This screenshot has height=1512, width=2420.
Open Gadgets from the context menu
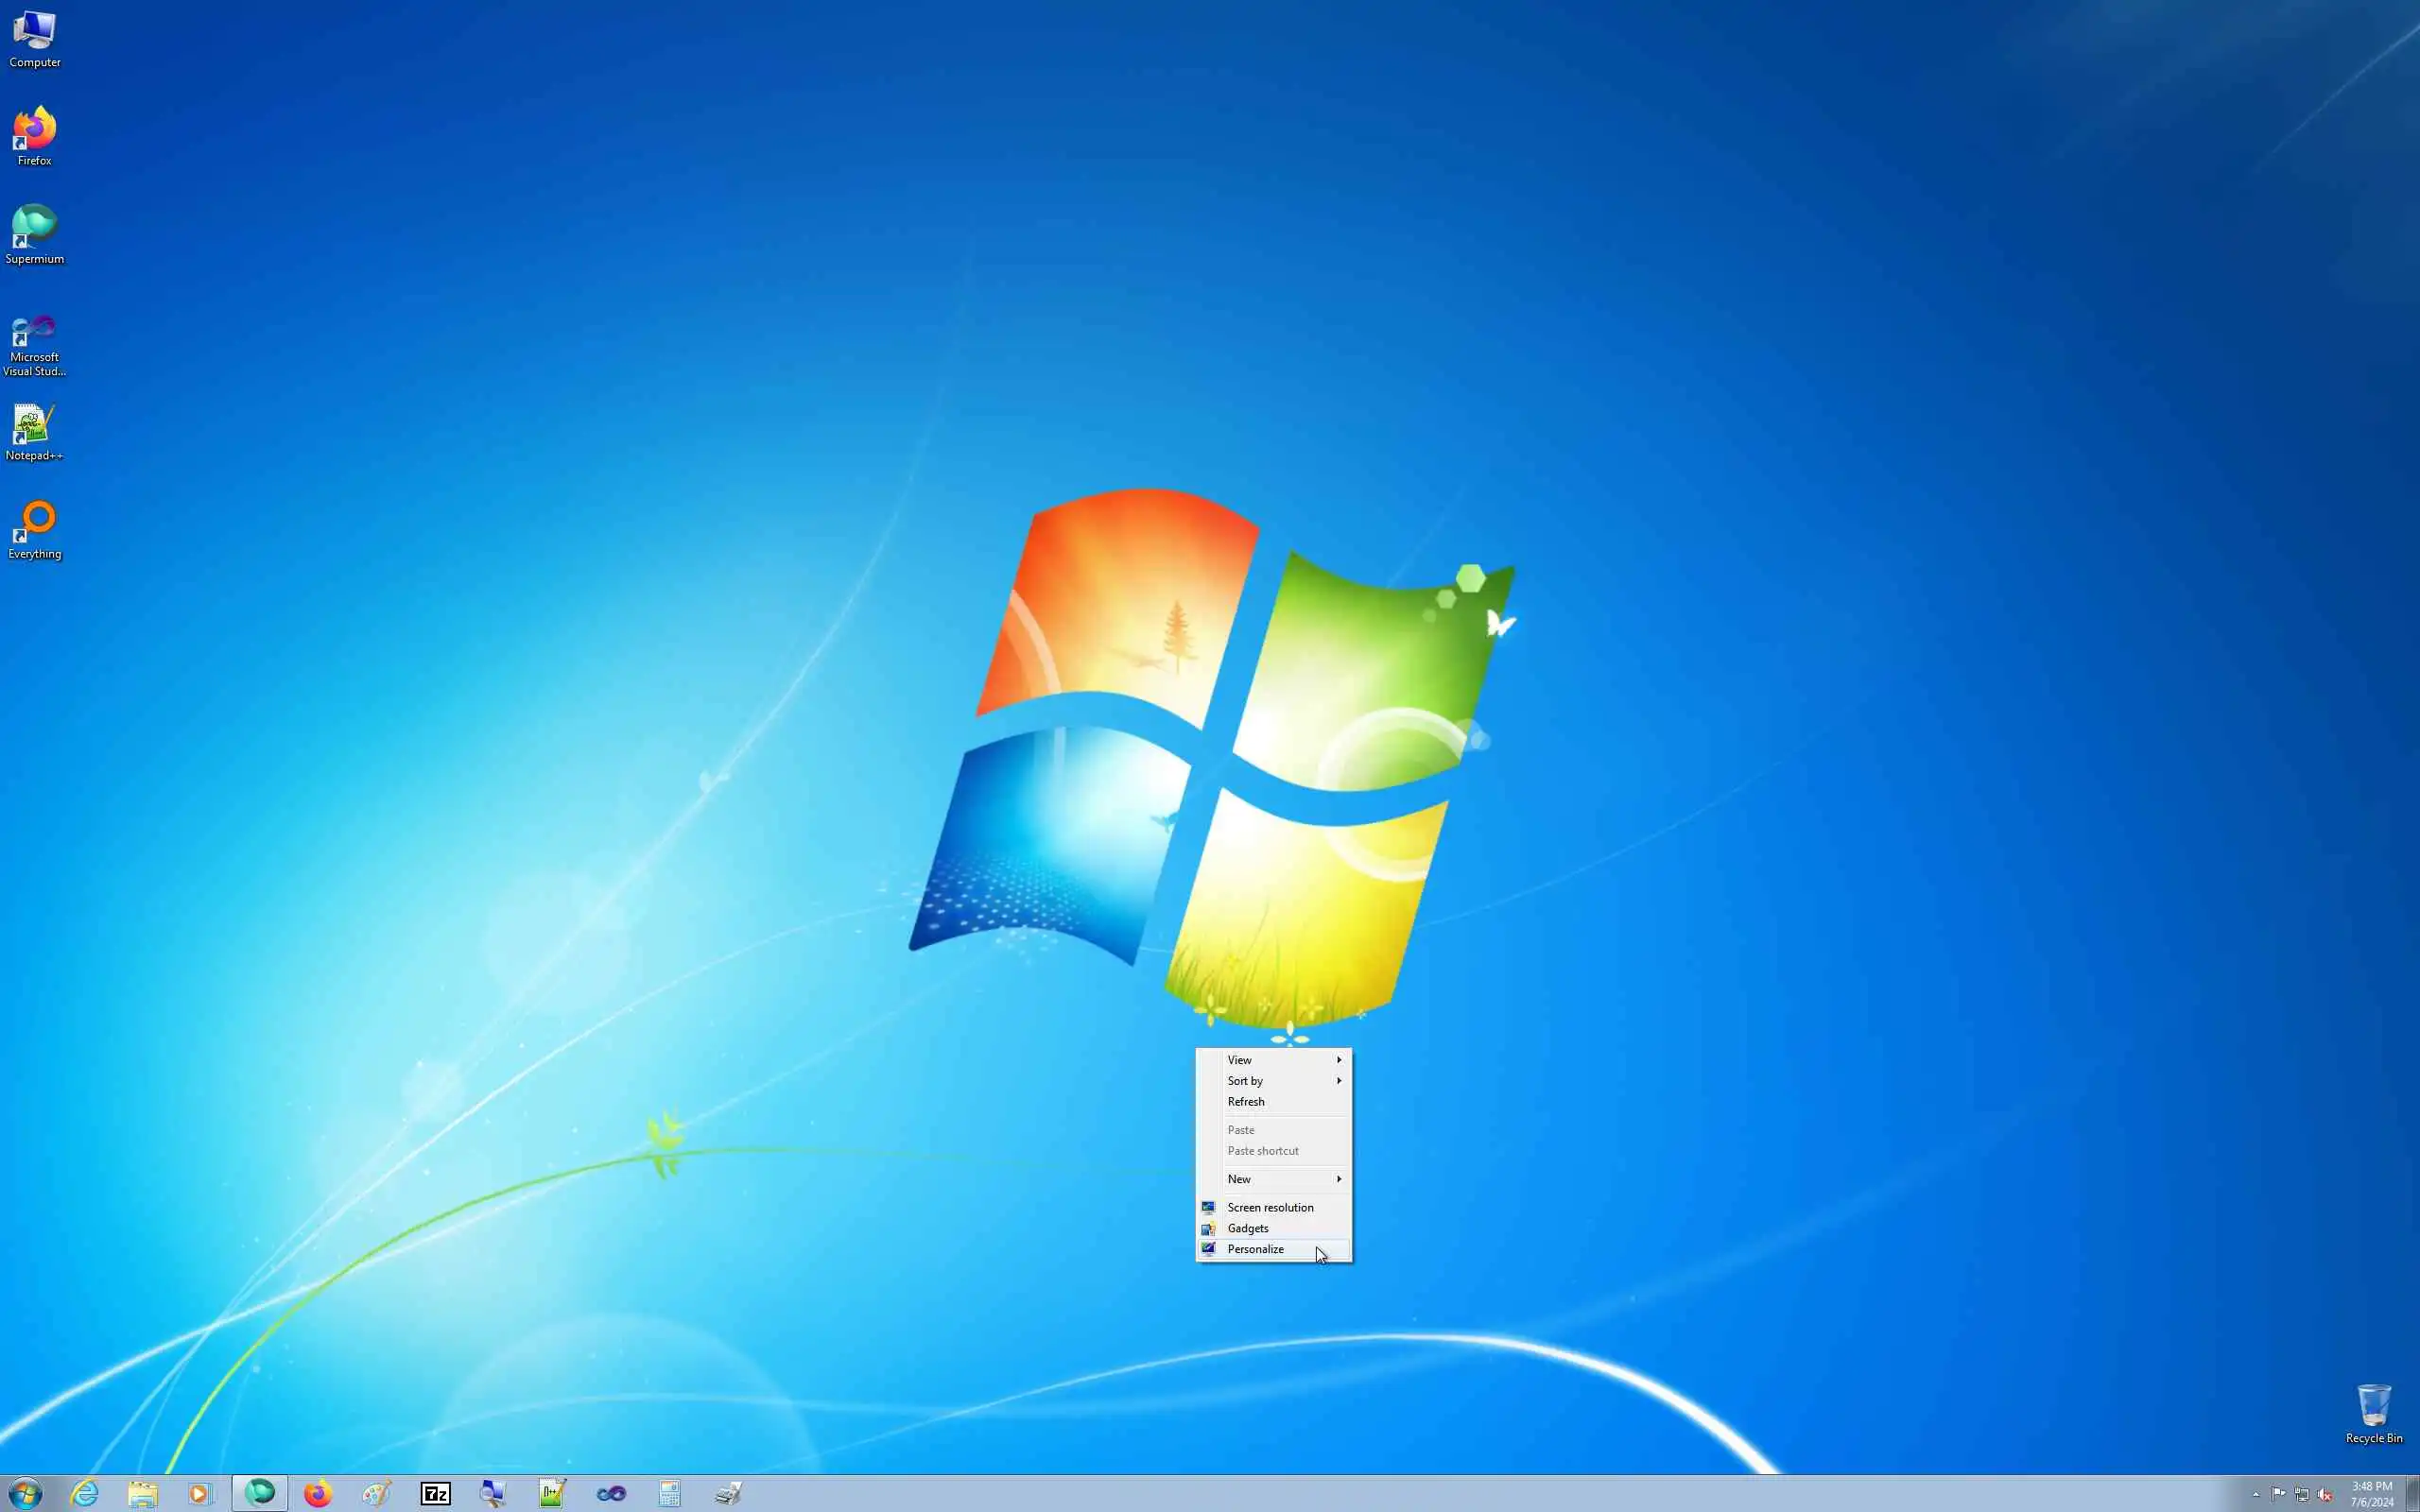coord(1247,1228)
